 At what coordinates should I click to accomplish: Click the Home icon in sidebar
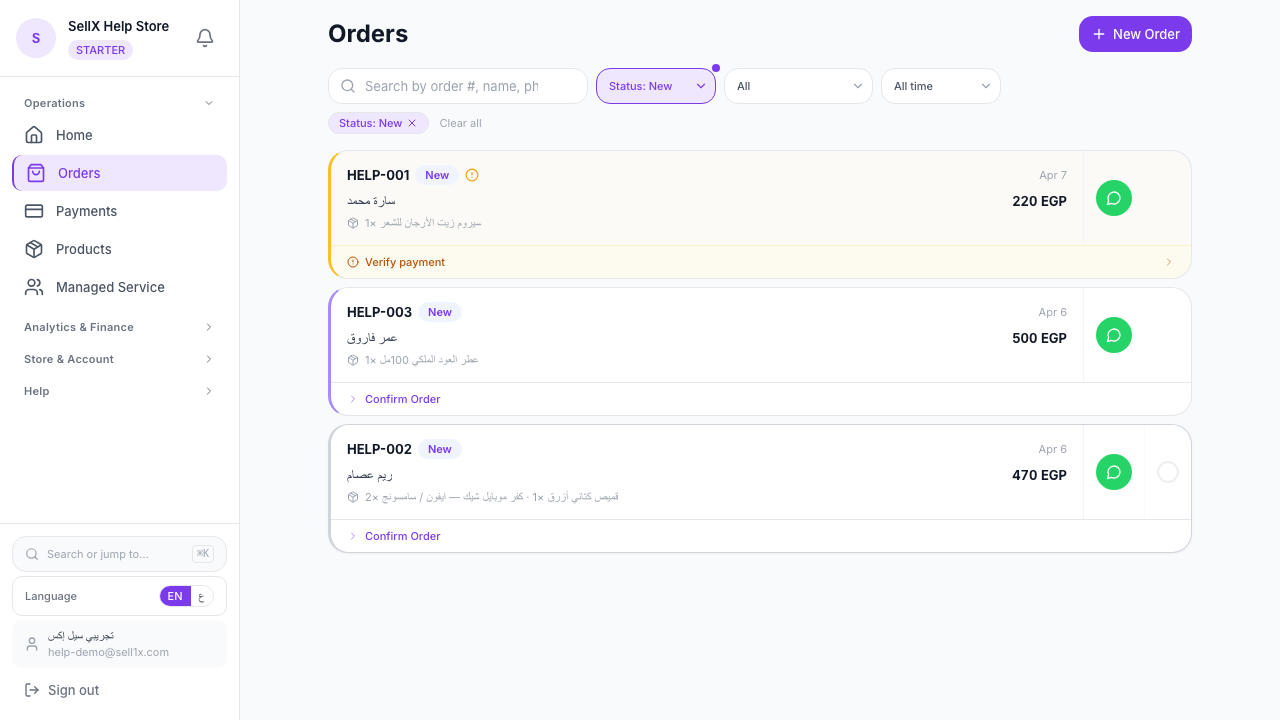[x=34, y=135]
